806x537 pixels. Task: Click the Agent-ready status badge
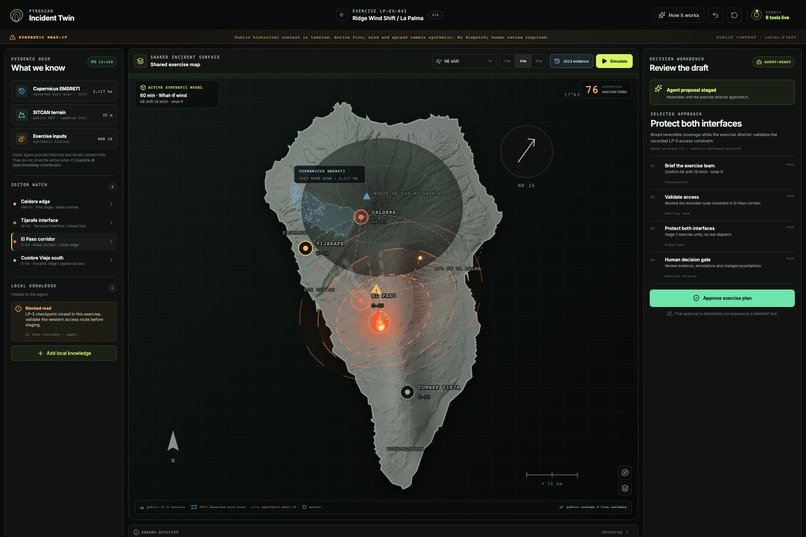[774, 62]
